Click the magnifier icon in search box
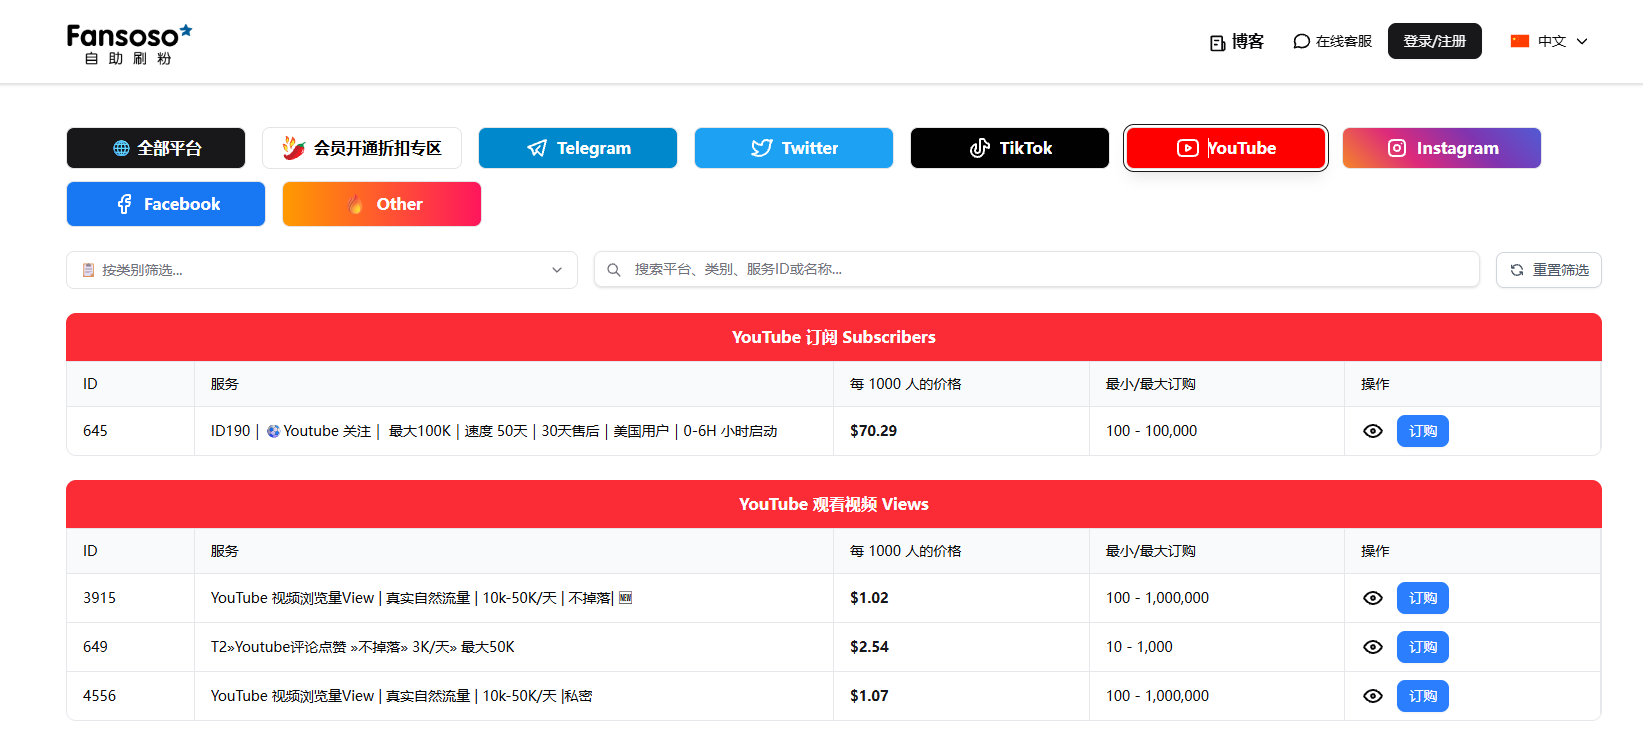The image size is (1643, 730). [614, 270]
